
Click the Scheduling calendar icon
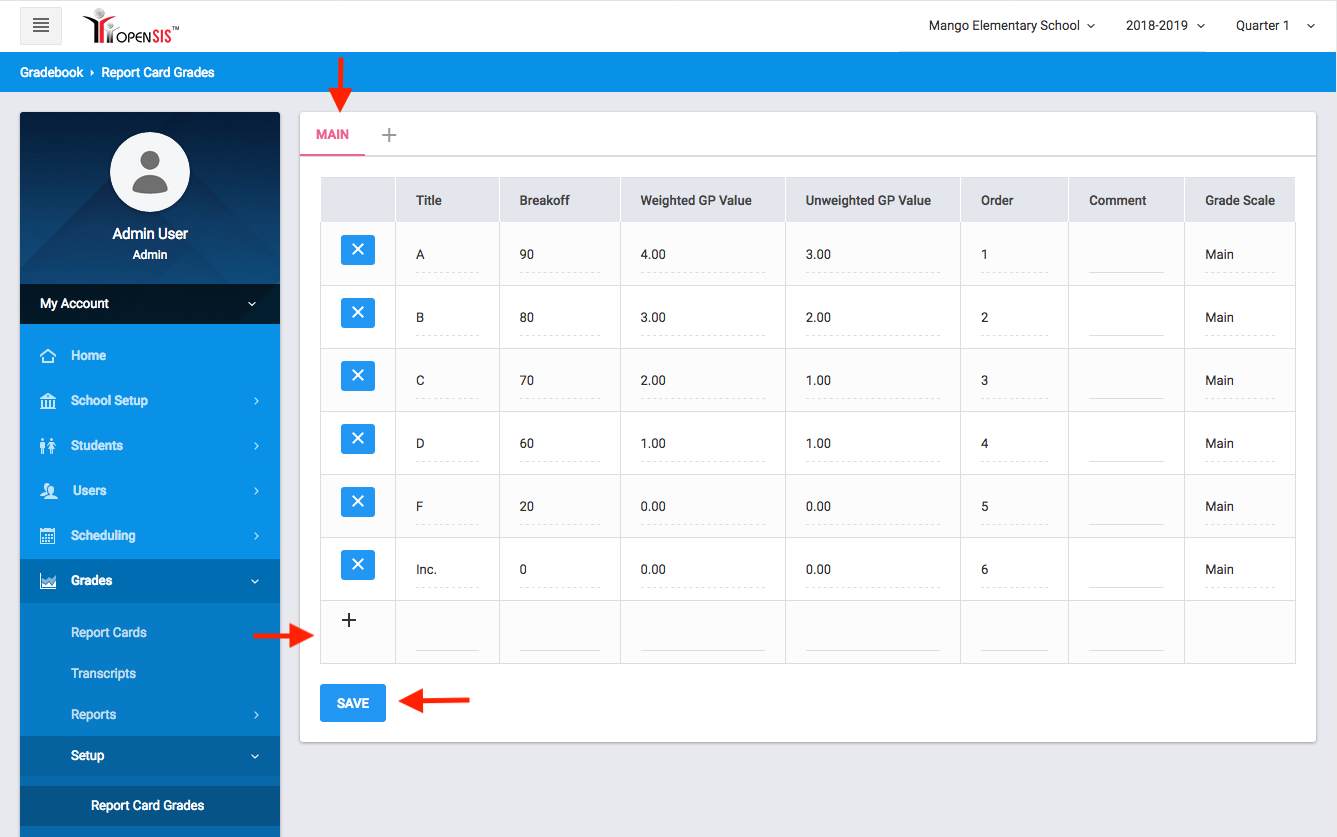[48, 536]
